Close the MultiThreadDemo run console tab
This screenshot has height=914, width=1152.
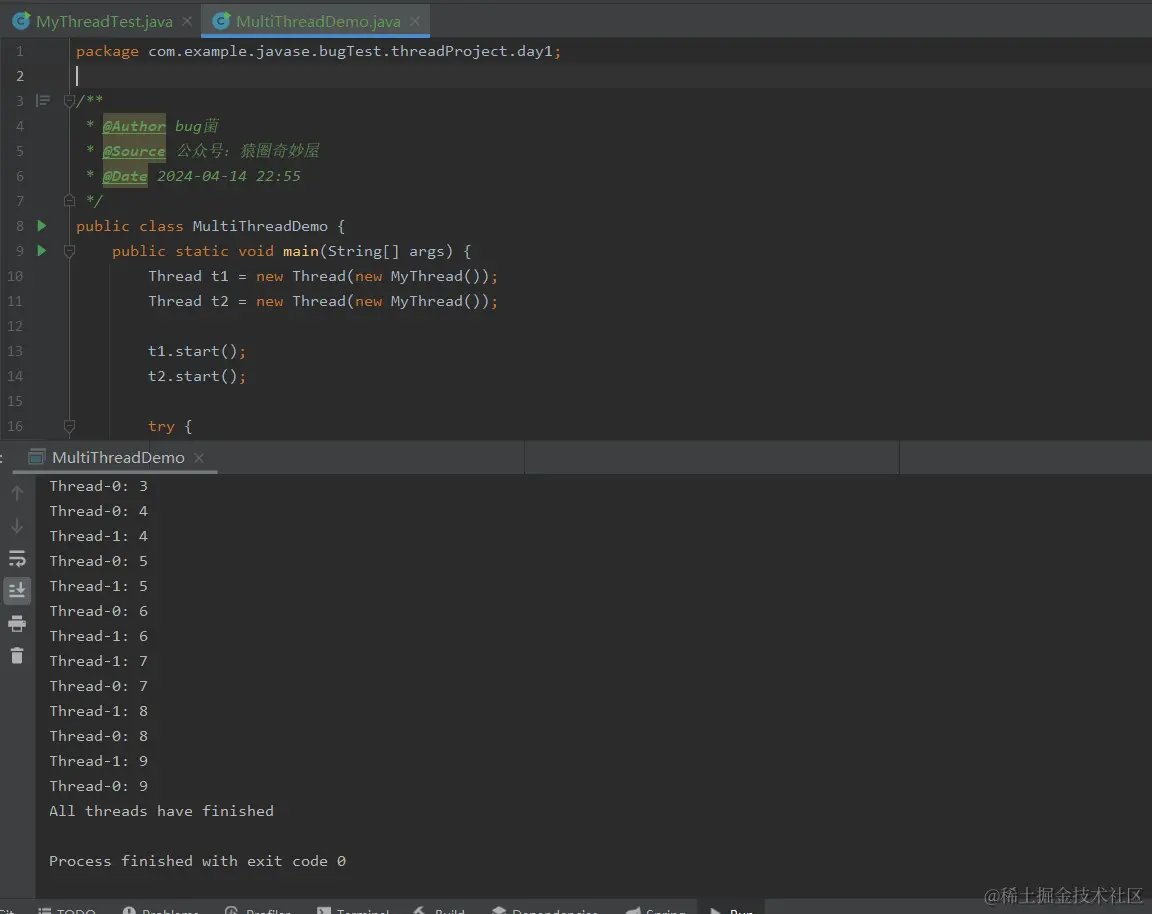(x=198, y=457)
